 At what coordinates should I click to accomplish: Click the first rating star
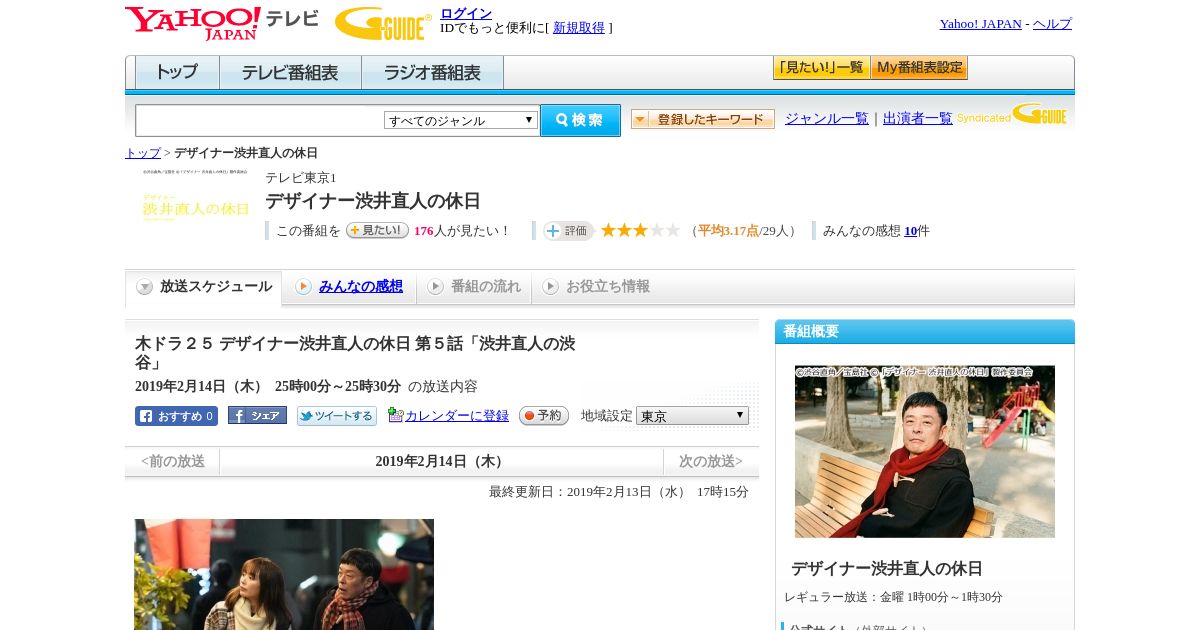pyautogui.click(x=608, y=230)
